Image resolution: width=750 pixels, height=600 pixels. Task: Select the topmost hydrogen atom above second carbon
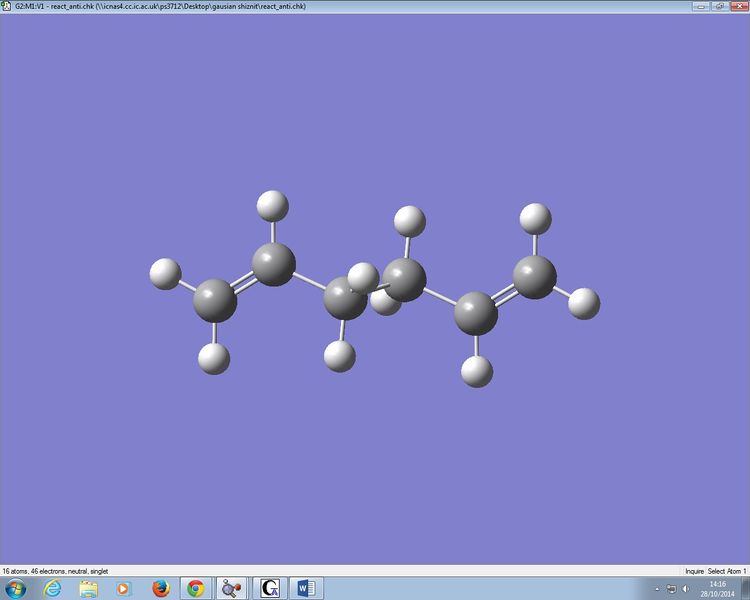[x=272, y=206]
